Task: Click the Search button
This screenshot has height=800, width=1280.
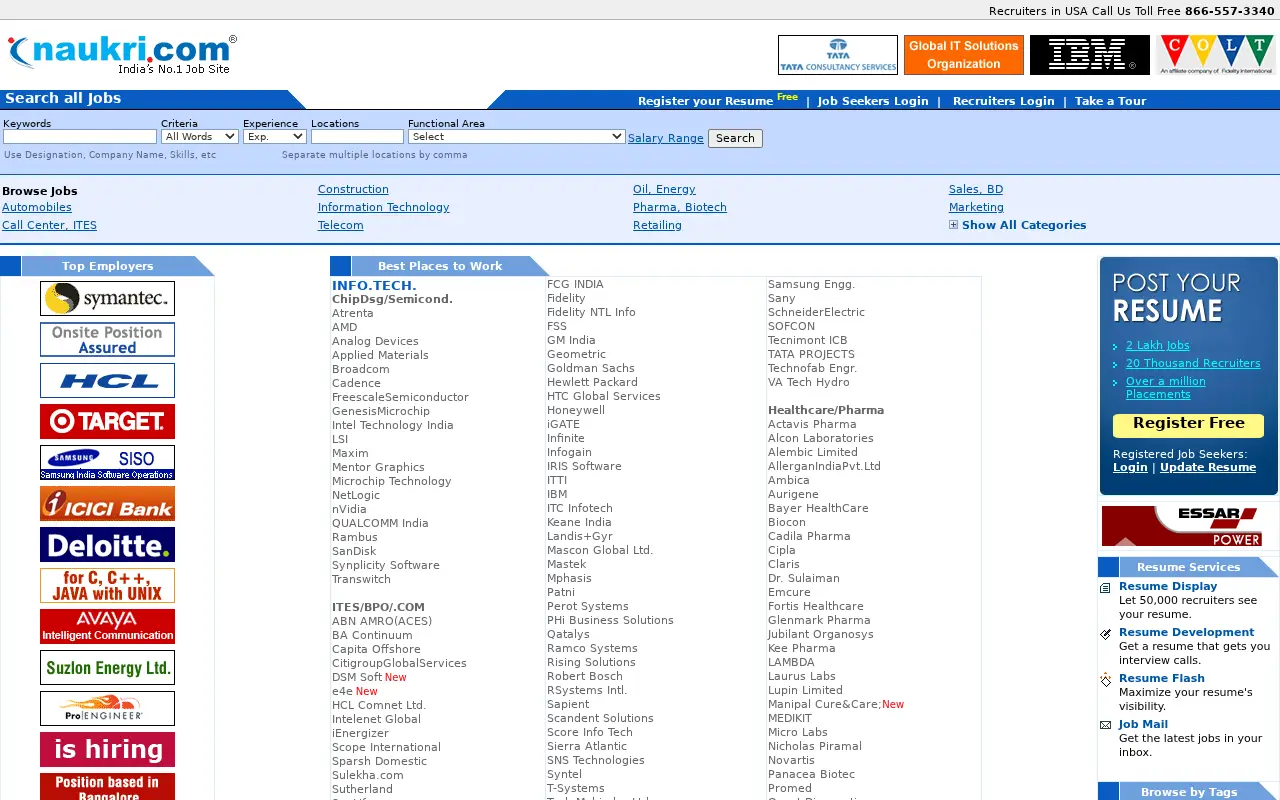Action: point(735,138)
